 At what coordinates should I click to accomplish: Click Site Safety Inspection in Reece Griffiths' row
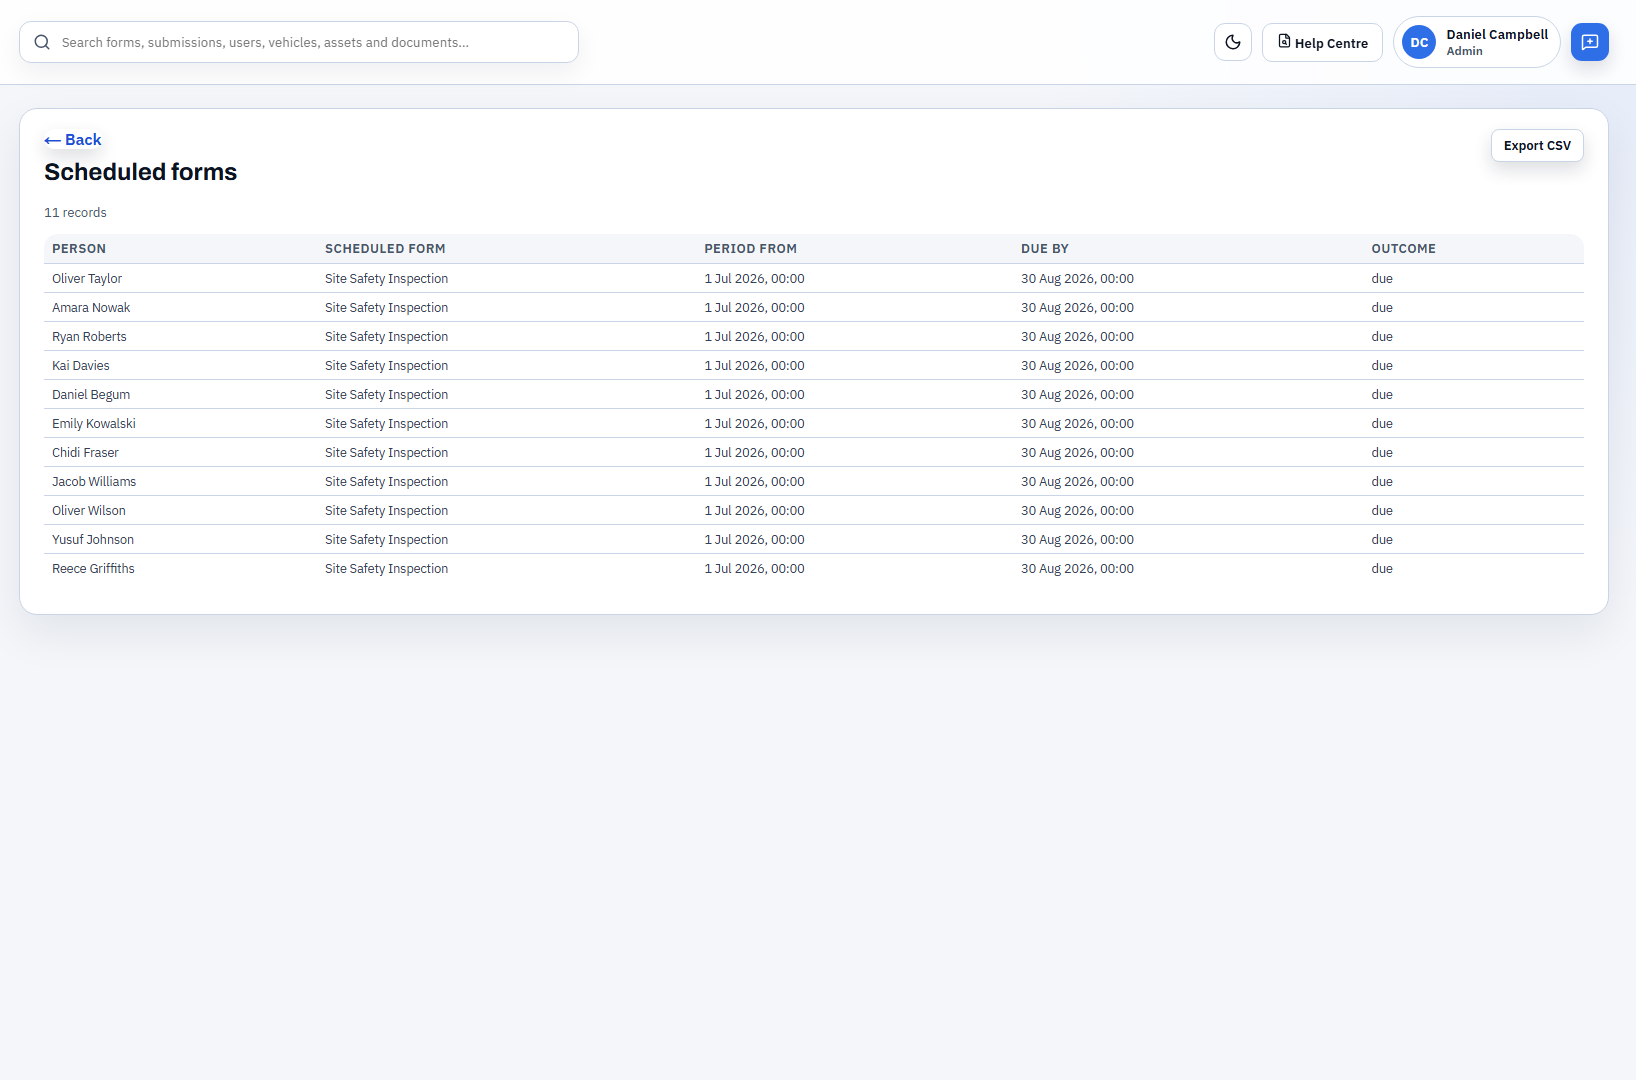(x=386, y=569)
